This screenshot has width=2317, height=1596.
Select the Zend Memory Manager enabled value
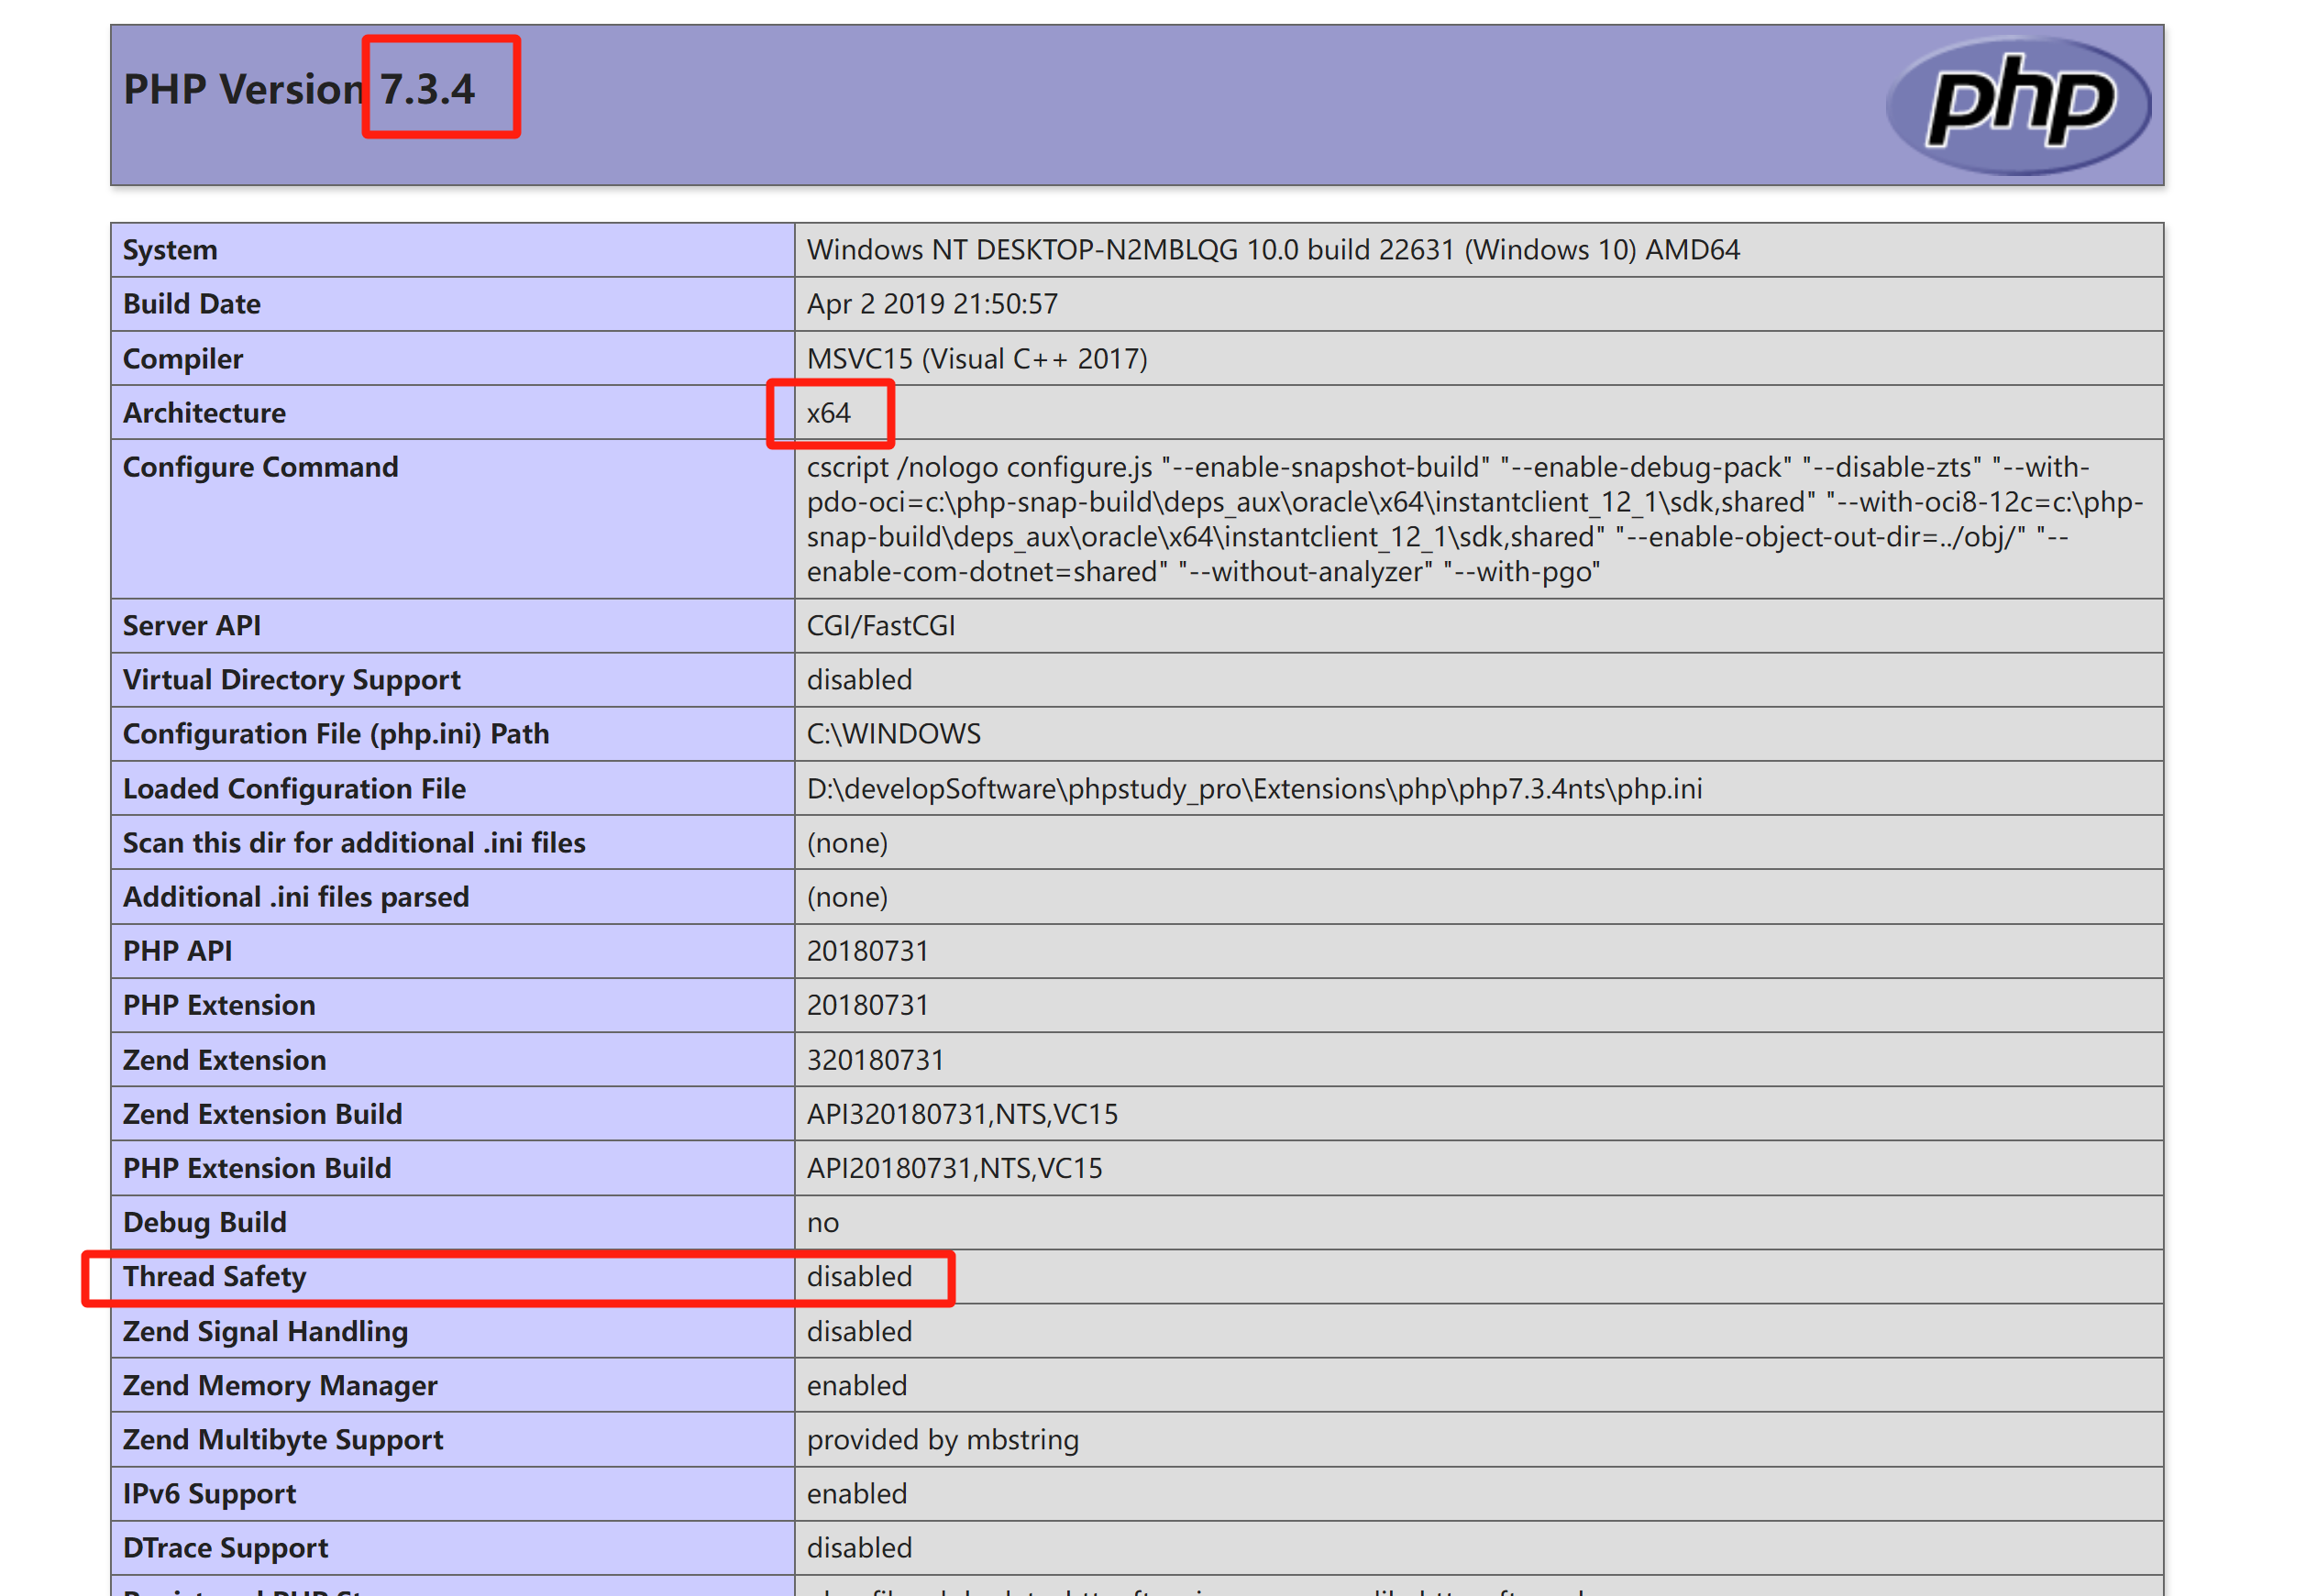[x=855, y=1385]
